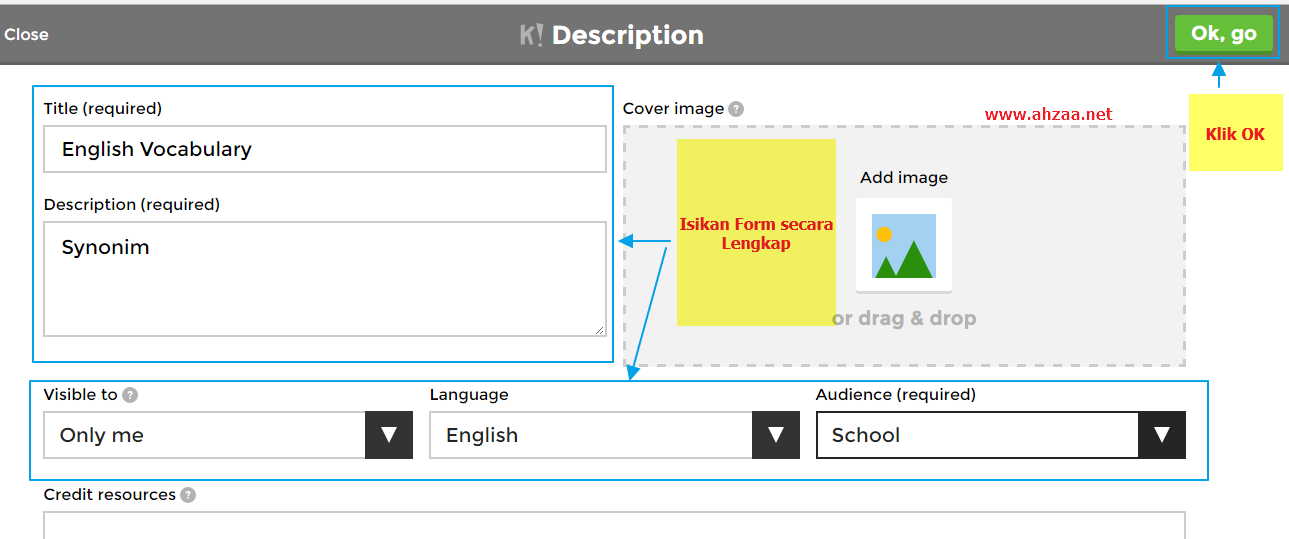
Task: Click the 'or drag & drop' text
Action: (904, 319)
